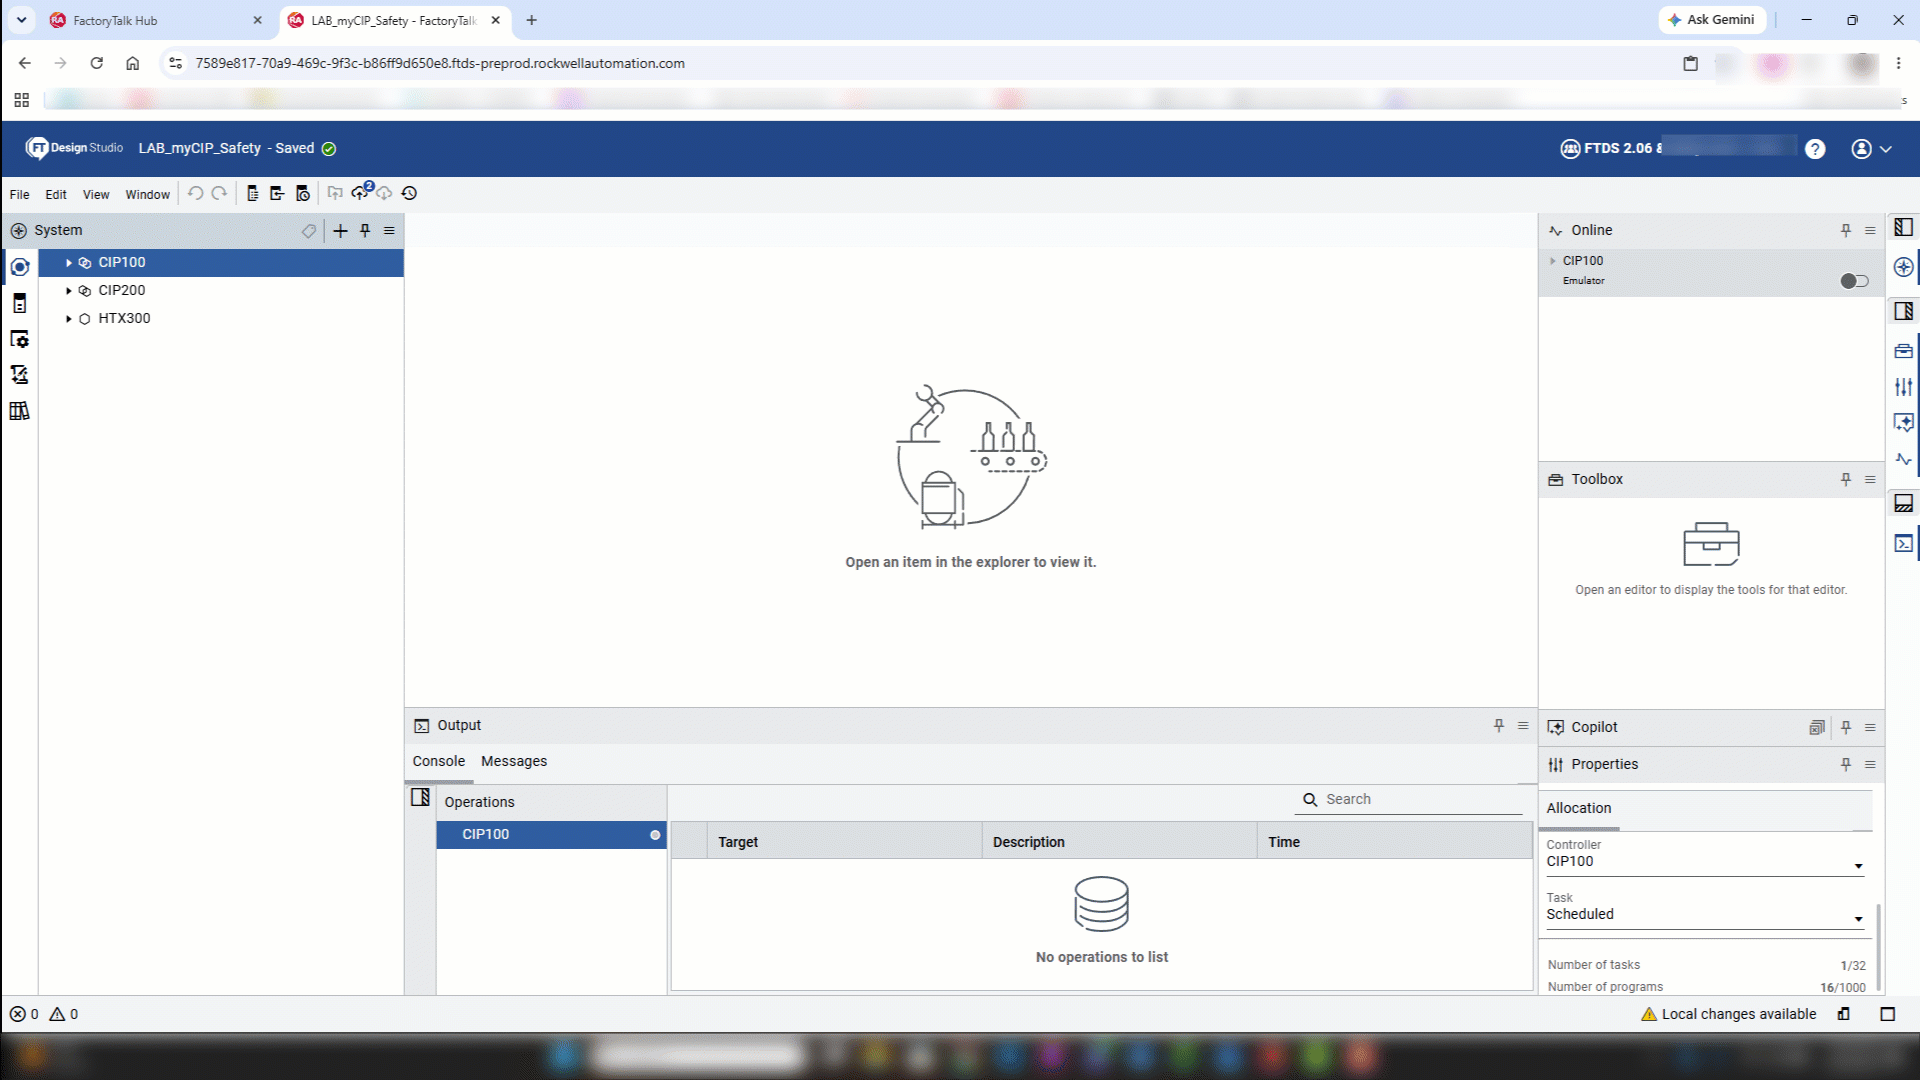Expand the CIP100 tree node arrow
Screen dimensions: 1920x1080
tap(68, 263)
